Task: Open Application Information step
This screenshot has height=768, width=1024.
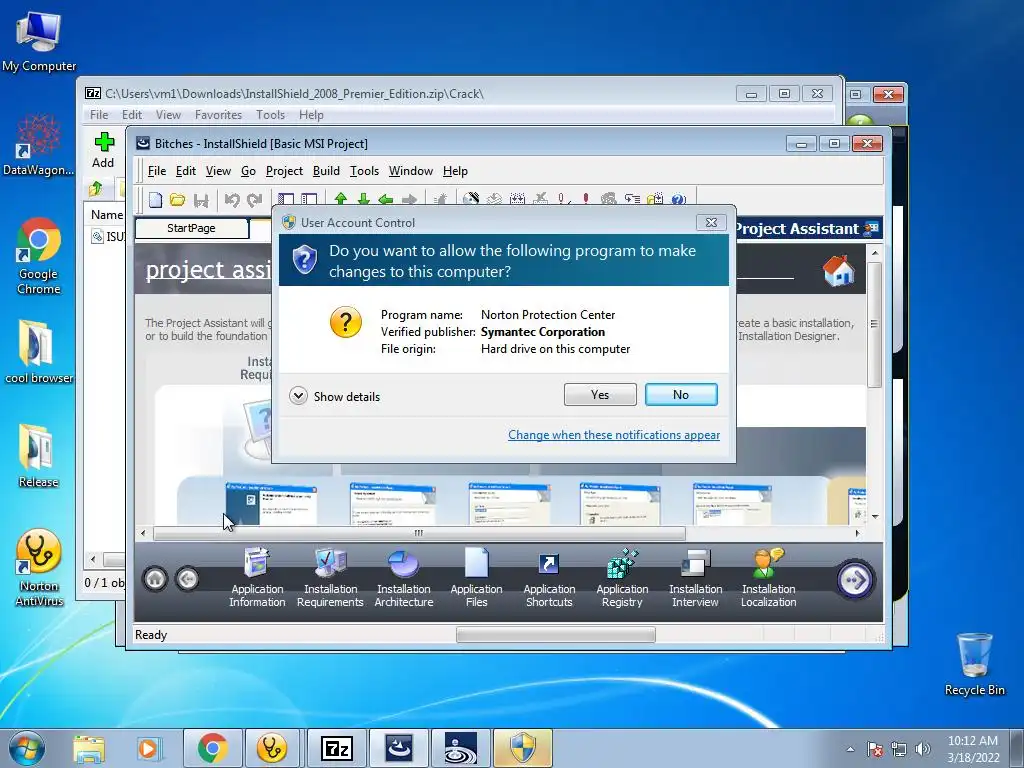Action: (257, 578)
